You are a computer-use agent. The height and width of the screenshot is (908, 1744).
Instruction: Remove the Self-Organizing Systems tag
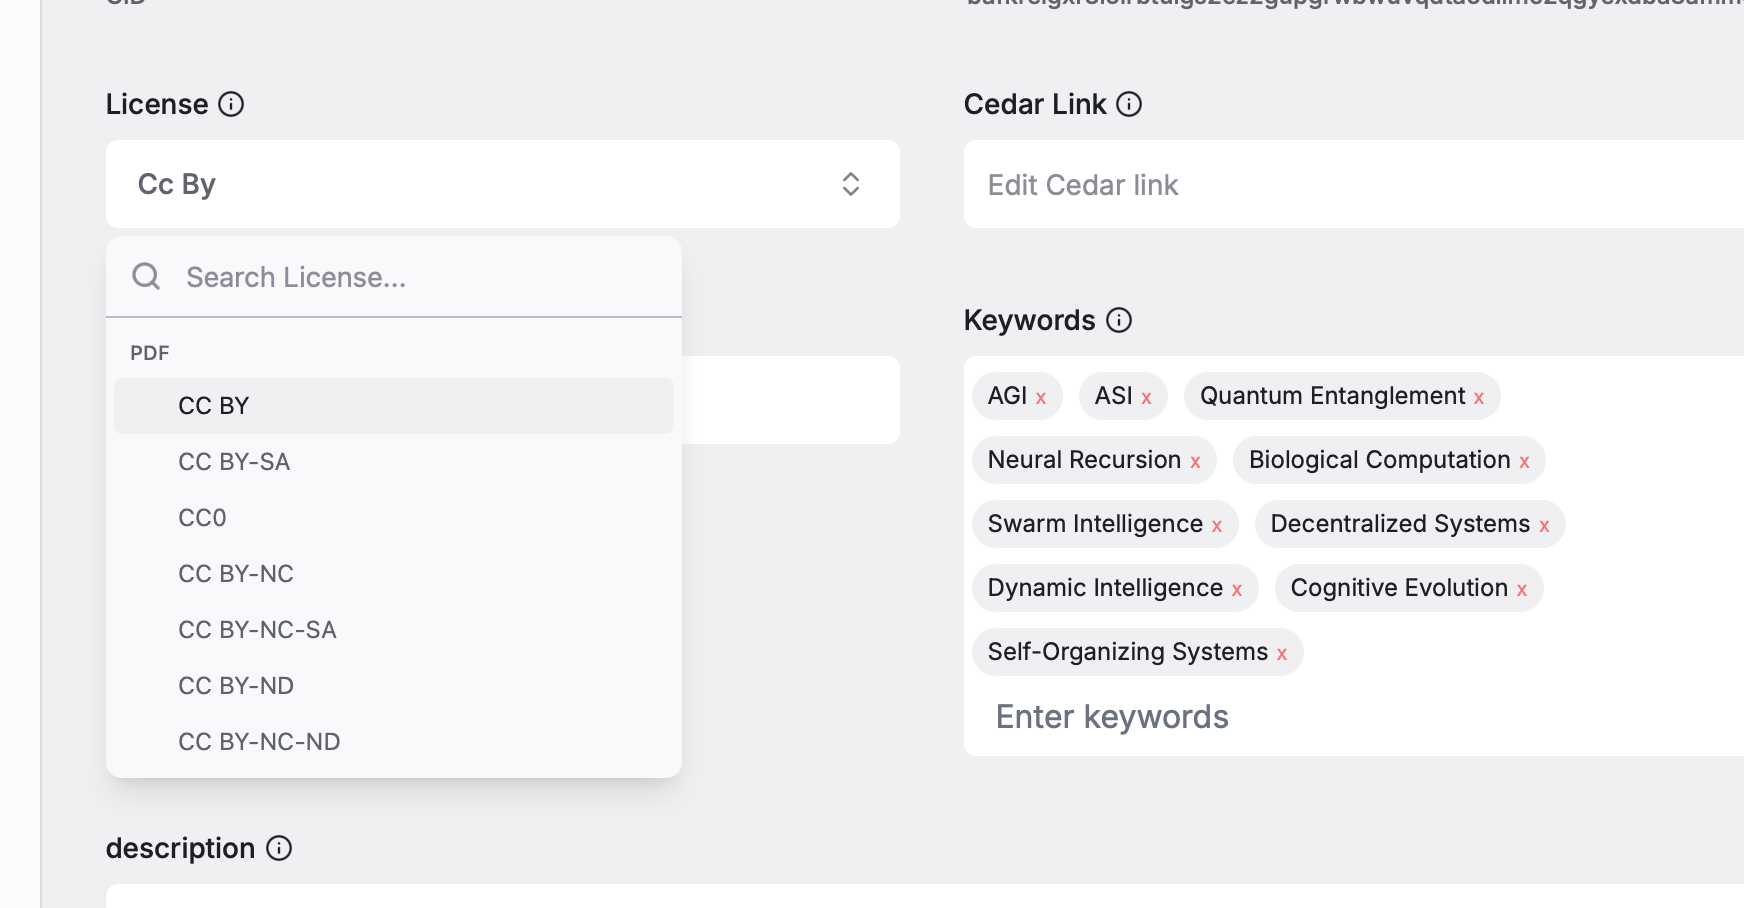coord(1282,654)
